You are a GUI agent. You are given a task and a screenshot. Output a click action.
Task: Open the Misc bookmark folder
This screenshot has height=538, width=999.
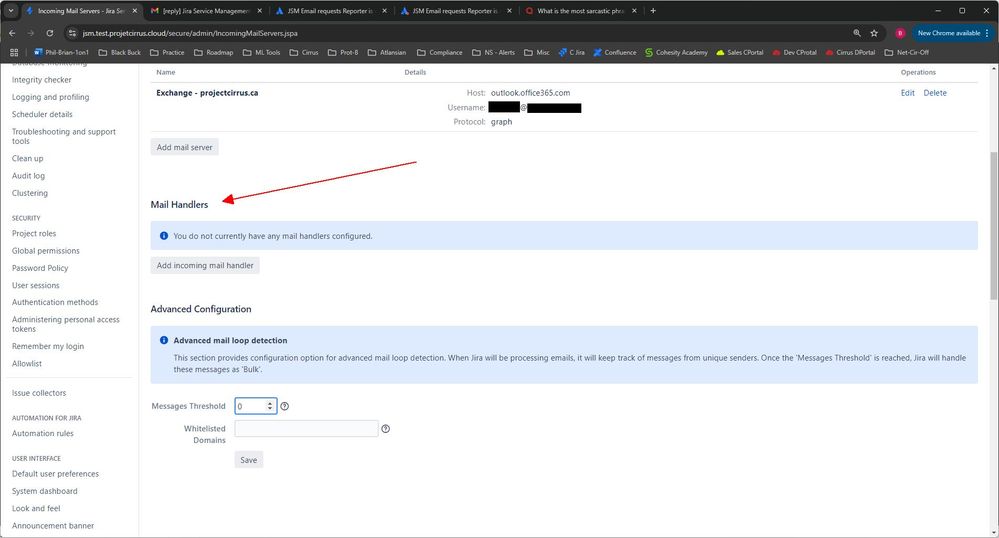536,52
